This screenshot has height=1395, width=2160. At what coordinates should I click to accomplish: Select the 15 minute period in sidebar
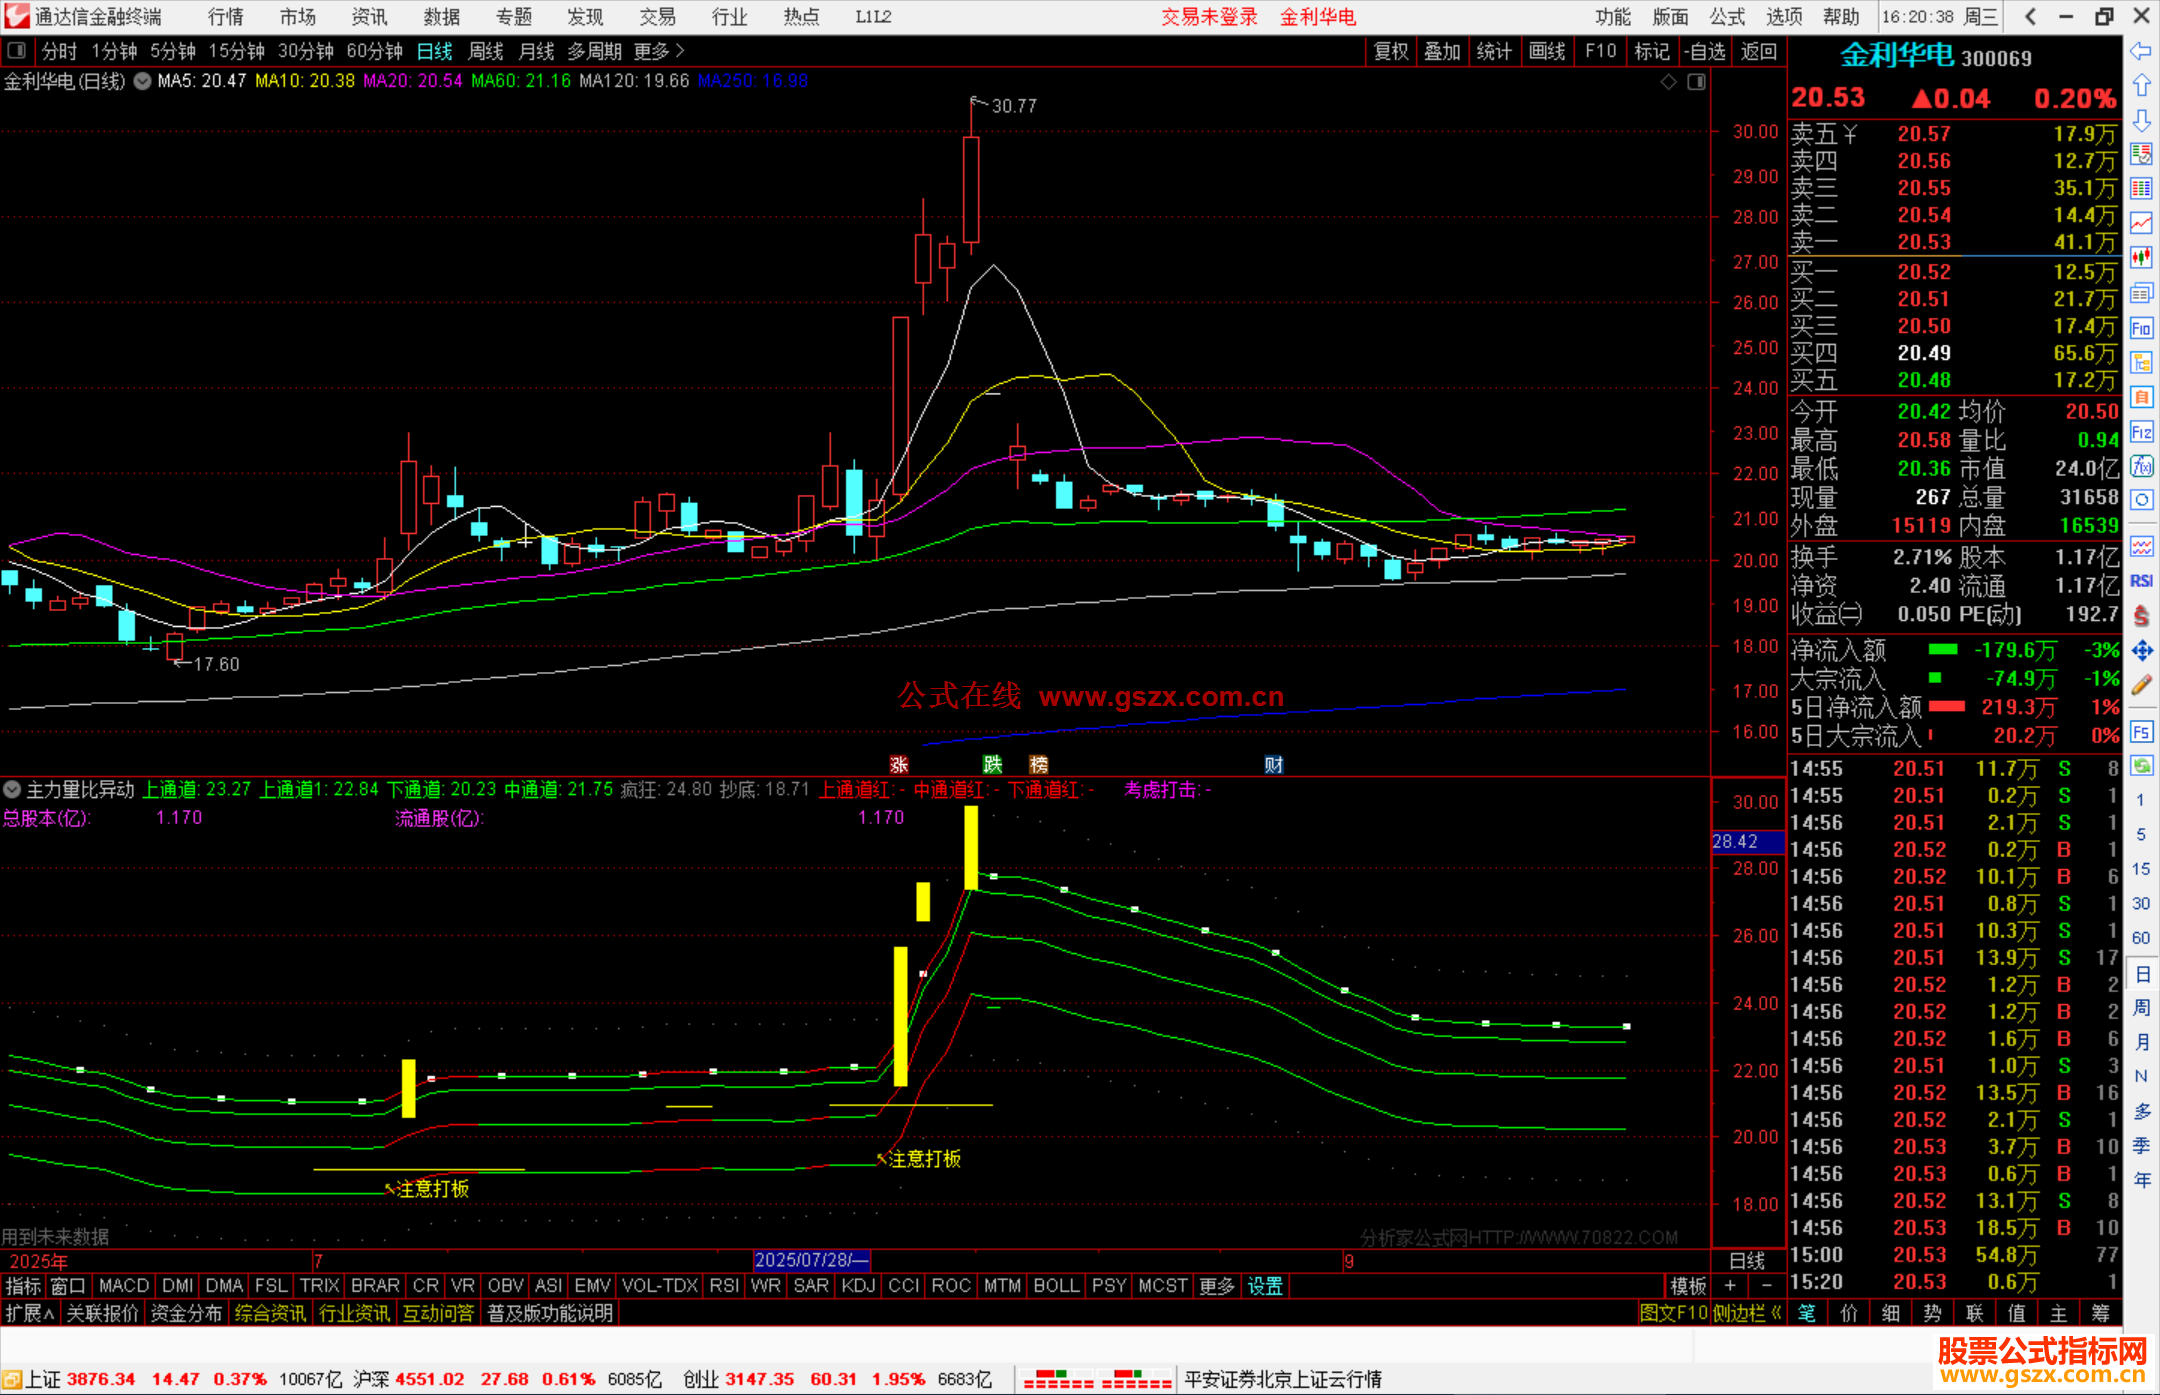(x=2141, y=869)
